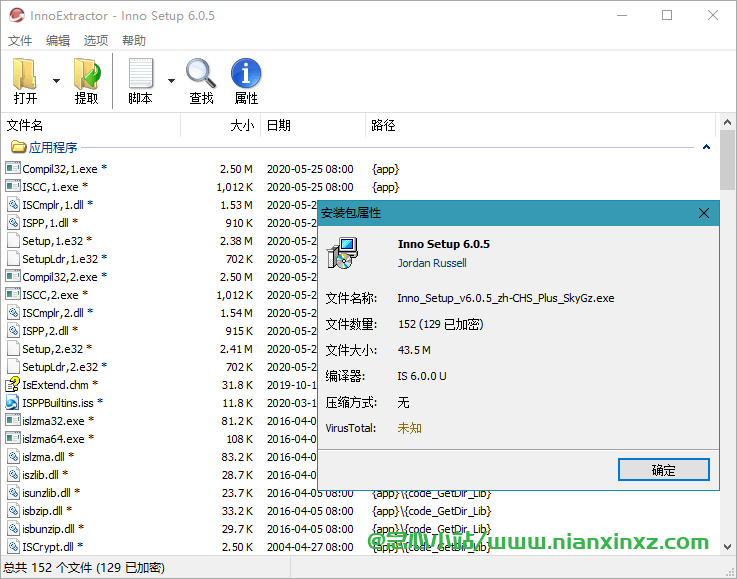Click the ISCrypt.dll file icon
The image size is (737, 579).
tap(13, 547)
